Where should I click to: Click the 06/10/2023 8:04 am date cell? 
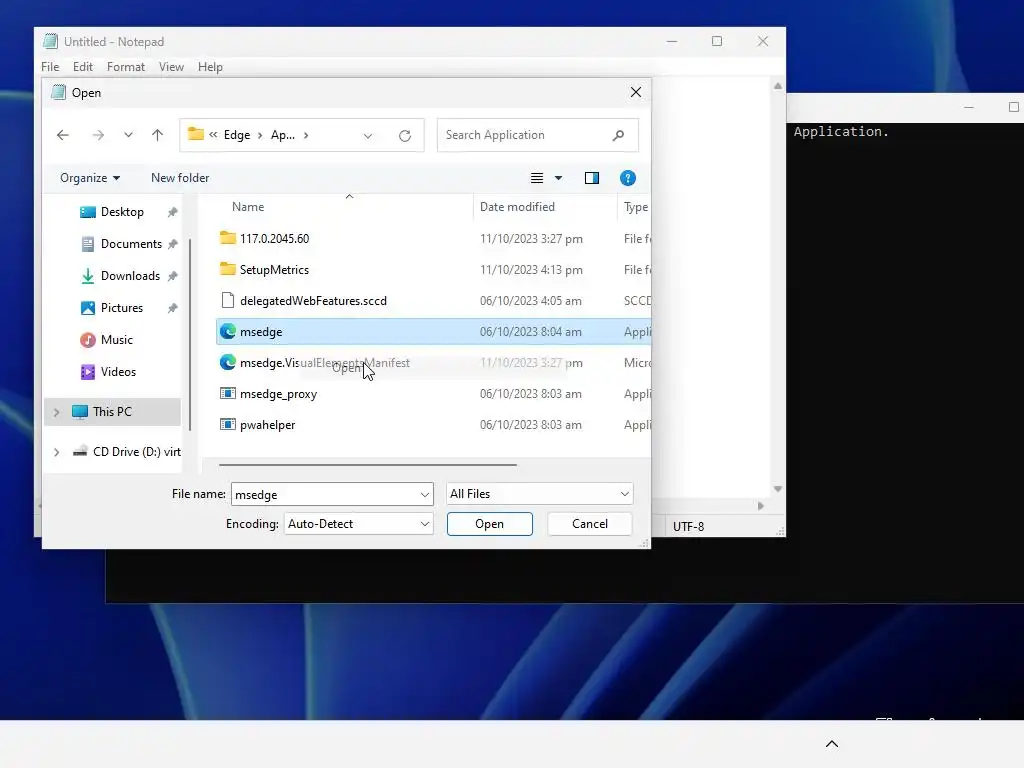coord(530,332)
